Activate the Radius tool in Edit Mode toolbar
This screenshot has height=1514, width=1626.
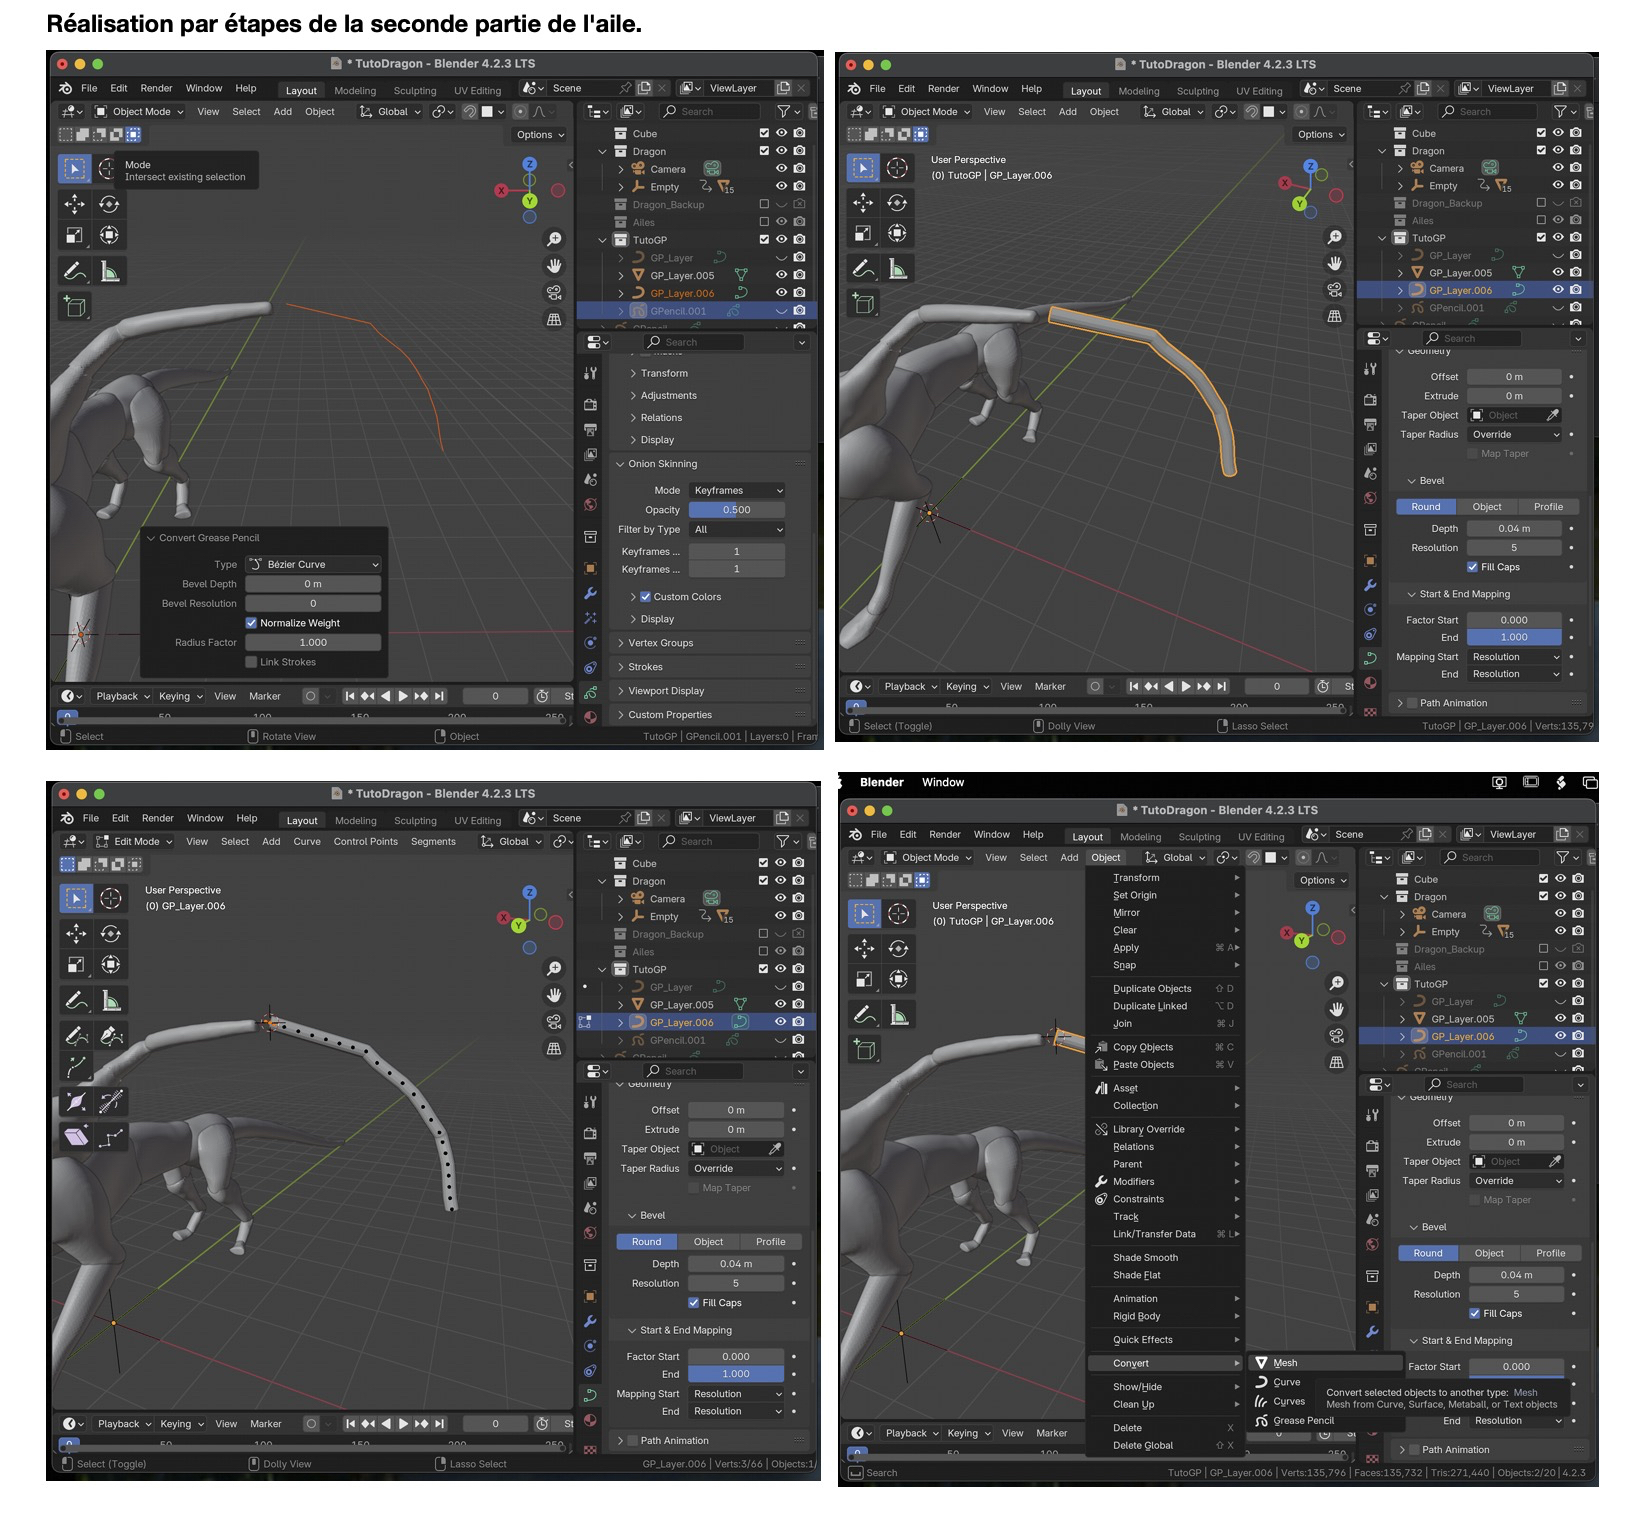click(x=76, y=1102)
